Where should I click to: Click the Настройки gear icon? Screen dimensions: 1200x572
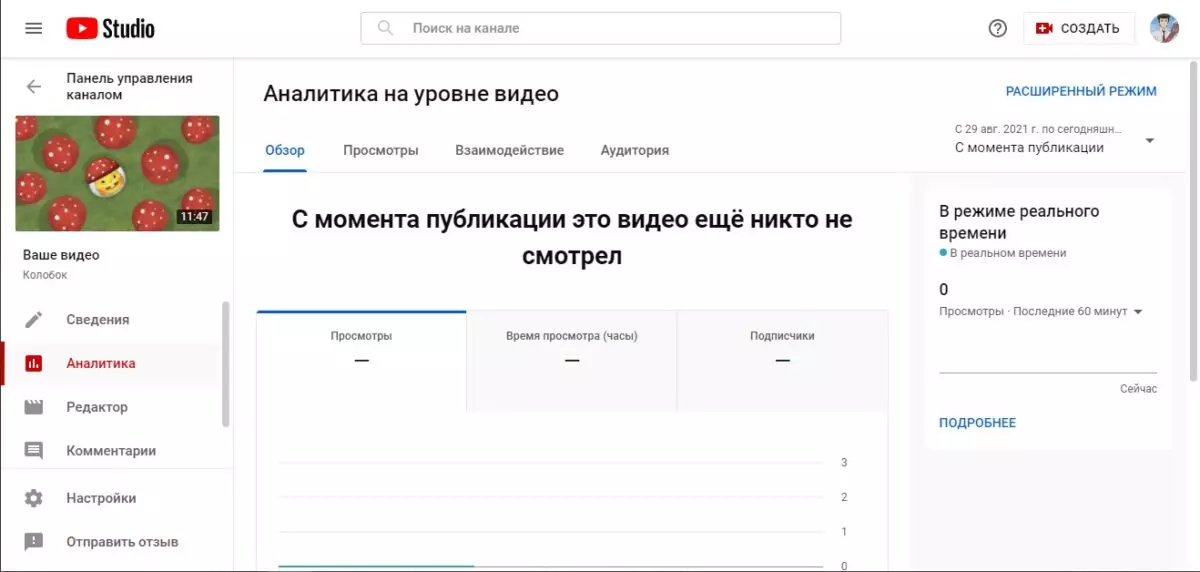tap(34, 498)
